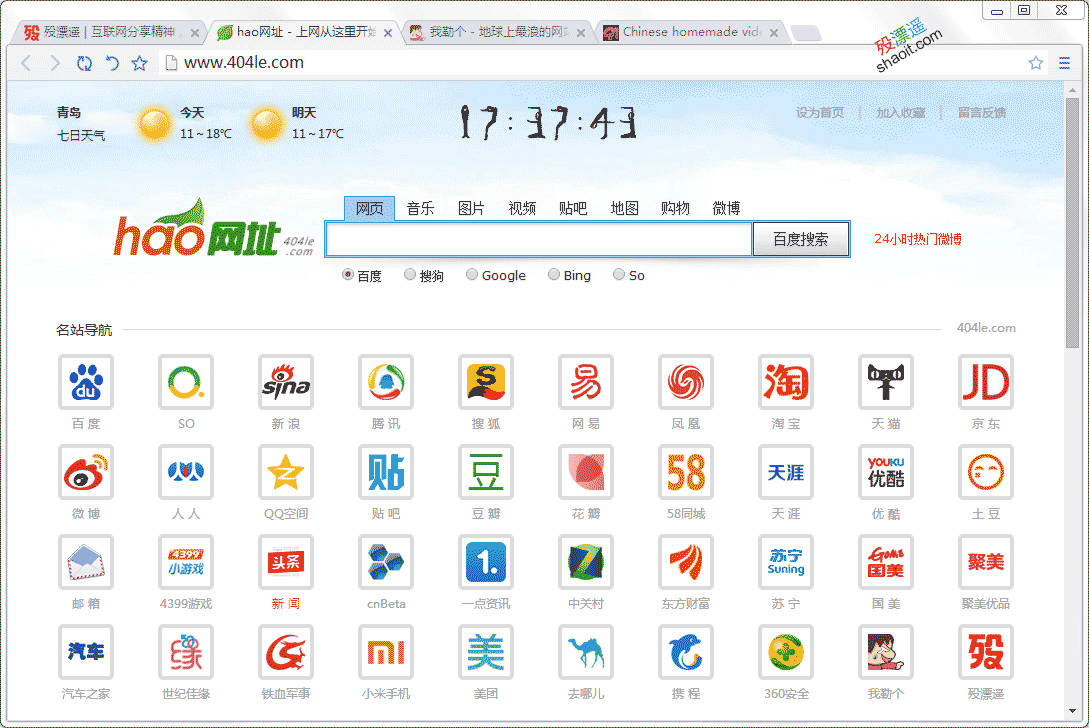Open the Sohu (搜狐) site icon
Screen dimensions: 1089x728
point(485,381)
